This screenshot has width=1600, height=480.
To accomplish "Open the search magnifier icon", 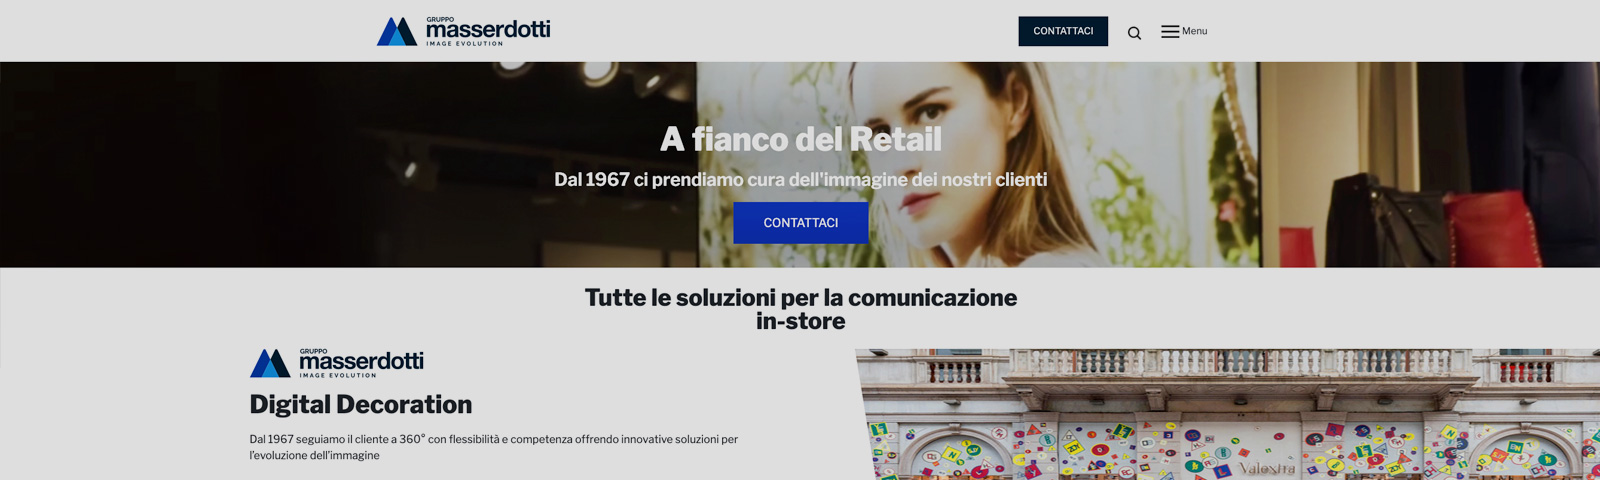I will pos(1134,33).
